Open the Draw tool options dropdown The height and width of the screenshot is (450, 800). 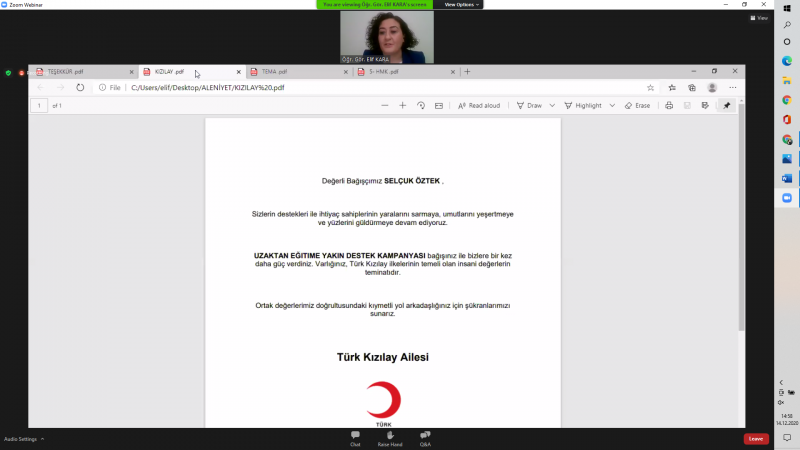coord(551,105)
